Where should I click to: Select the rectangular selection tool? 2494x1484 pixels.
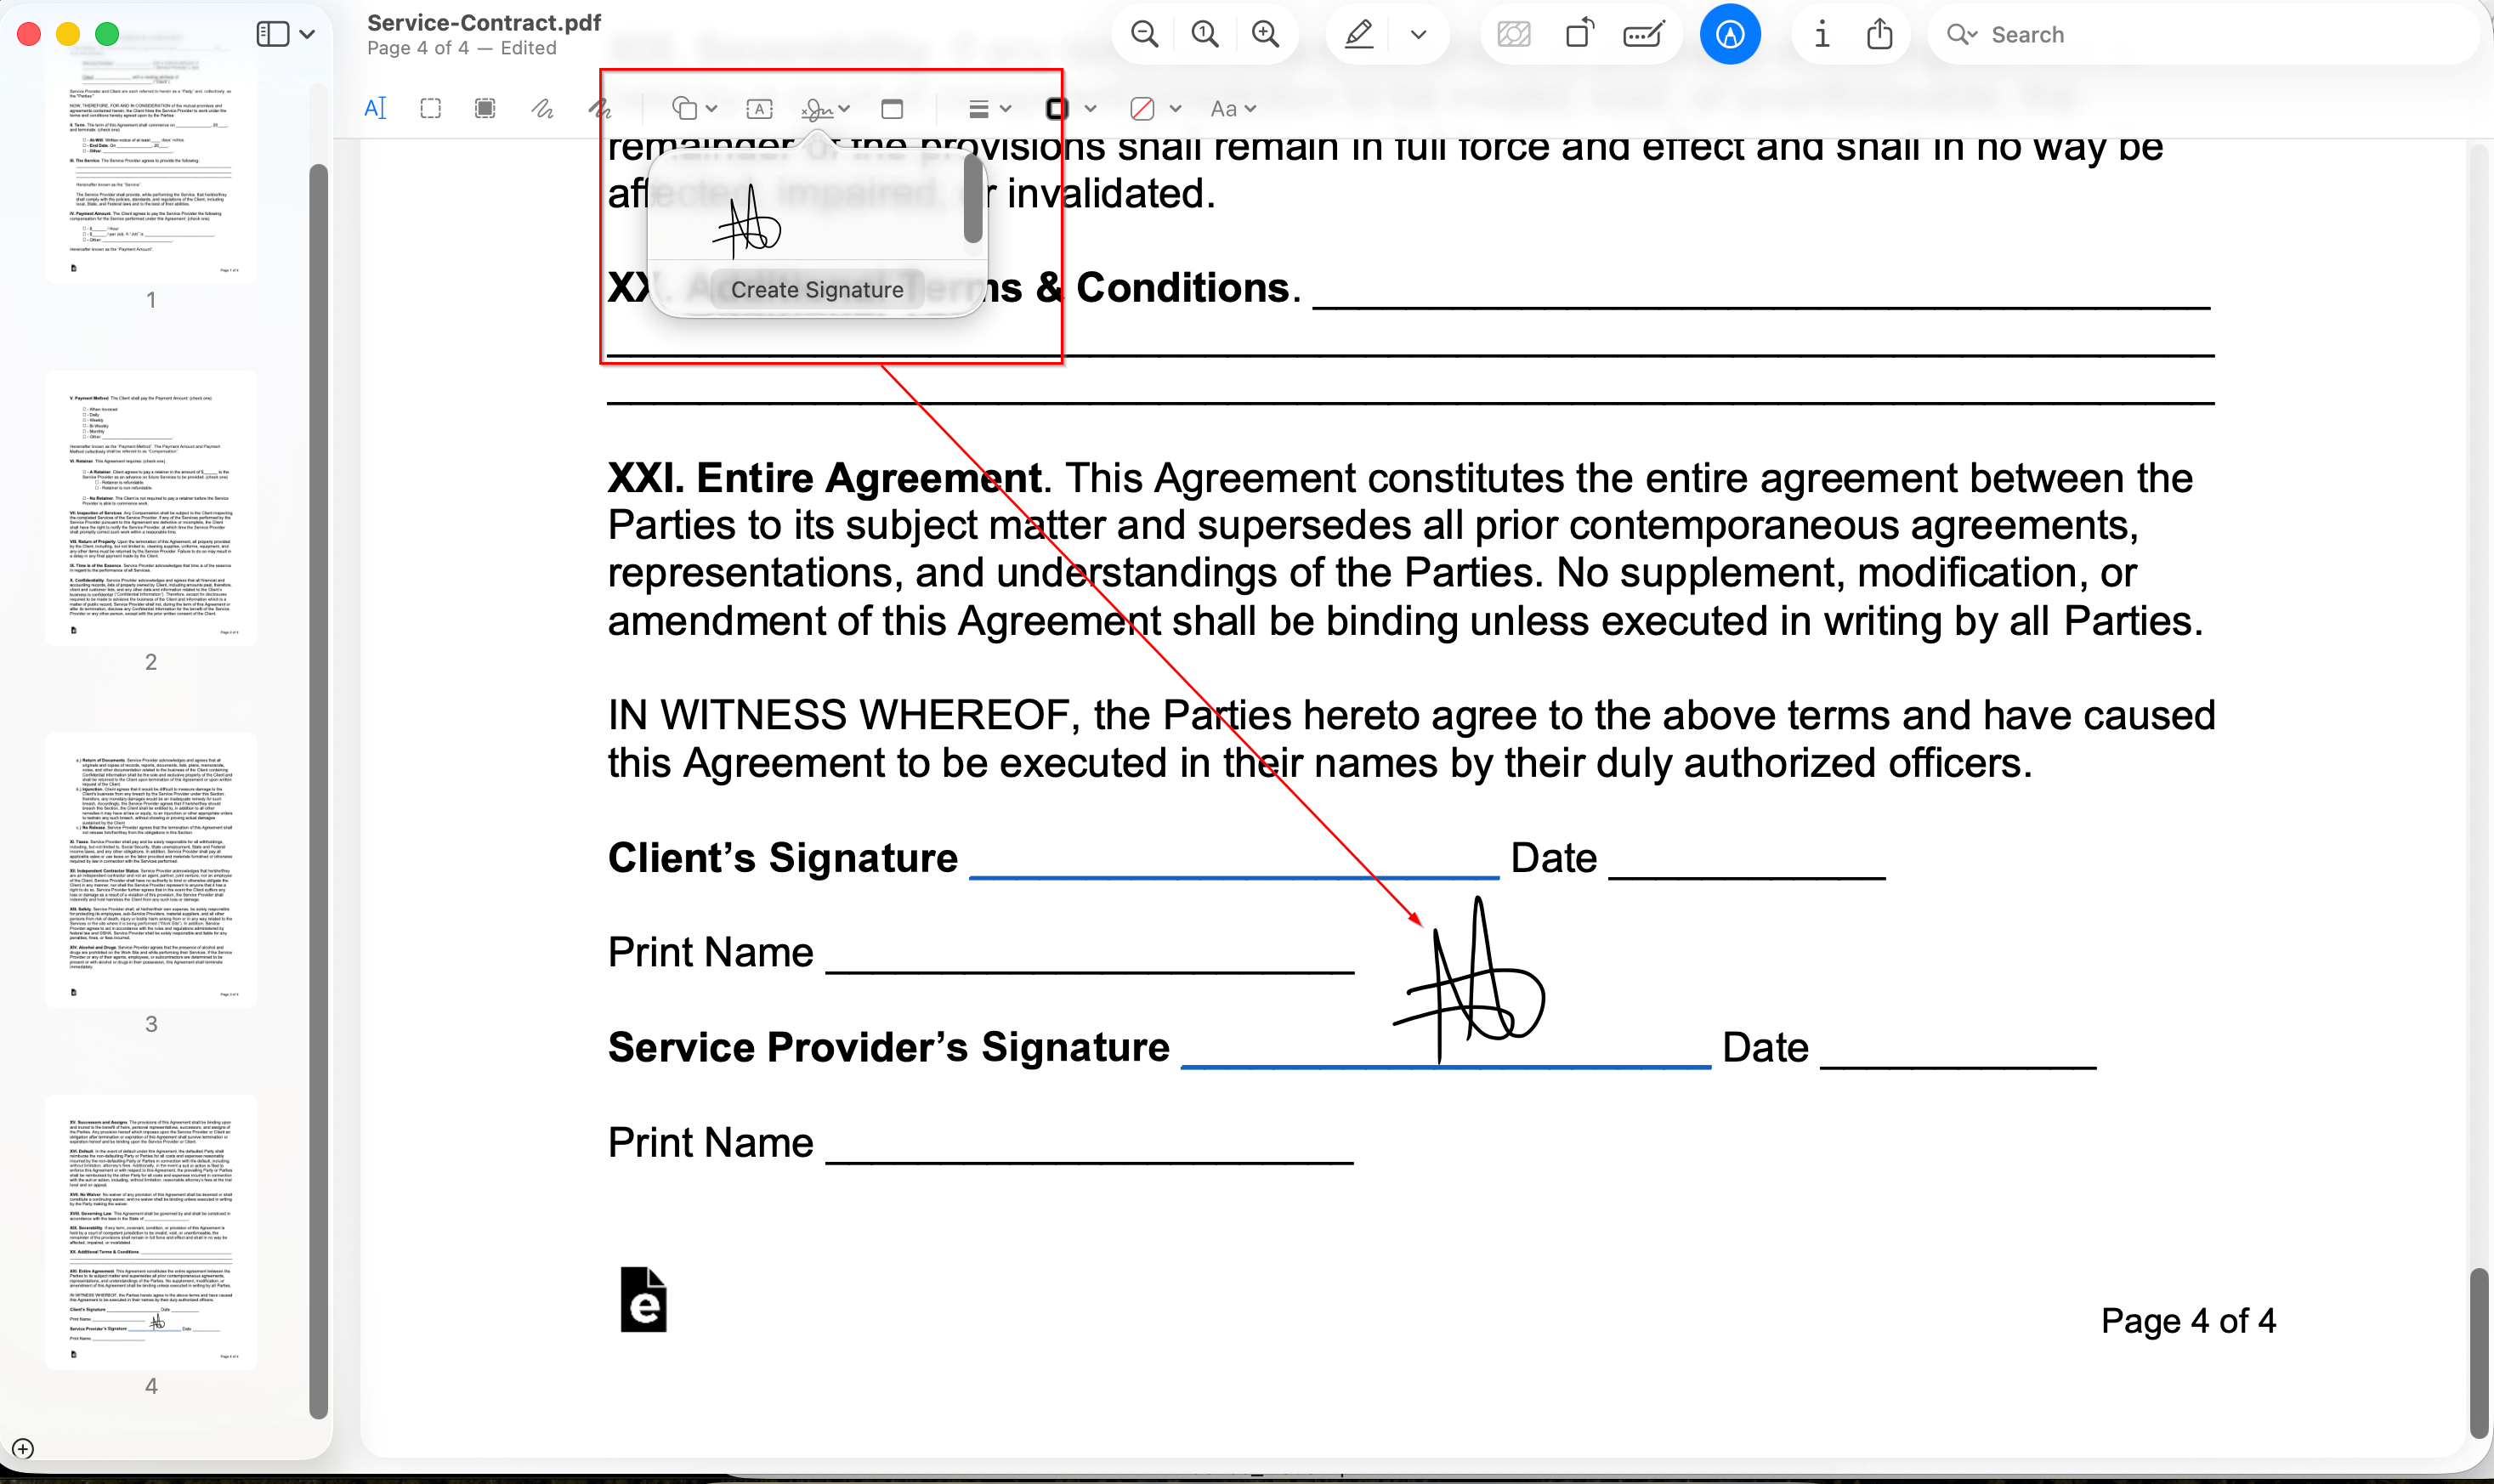(430, 107)
